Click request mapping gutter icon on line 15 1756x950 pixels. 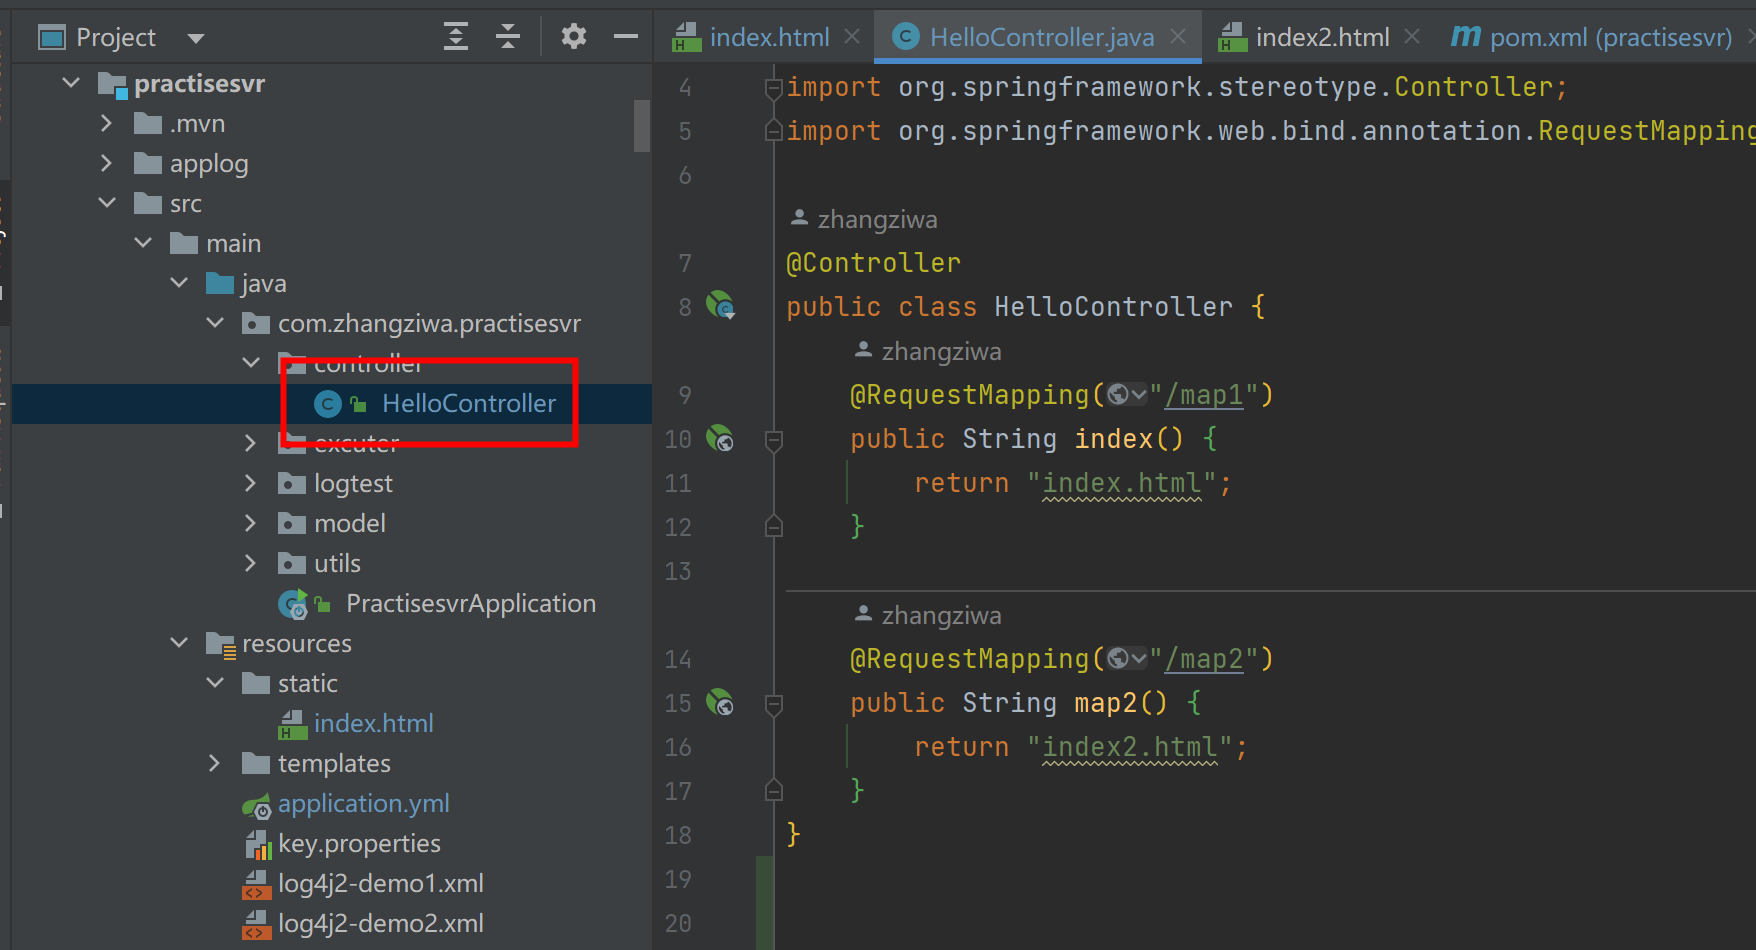720,702
